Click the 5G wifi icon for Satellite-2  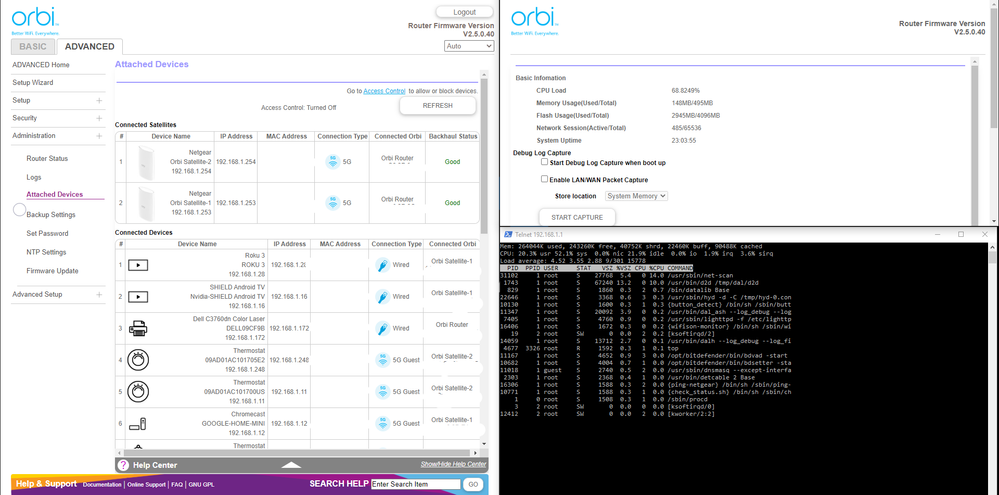pyautogui.click(x=332, y=162)
